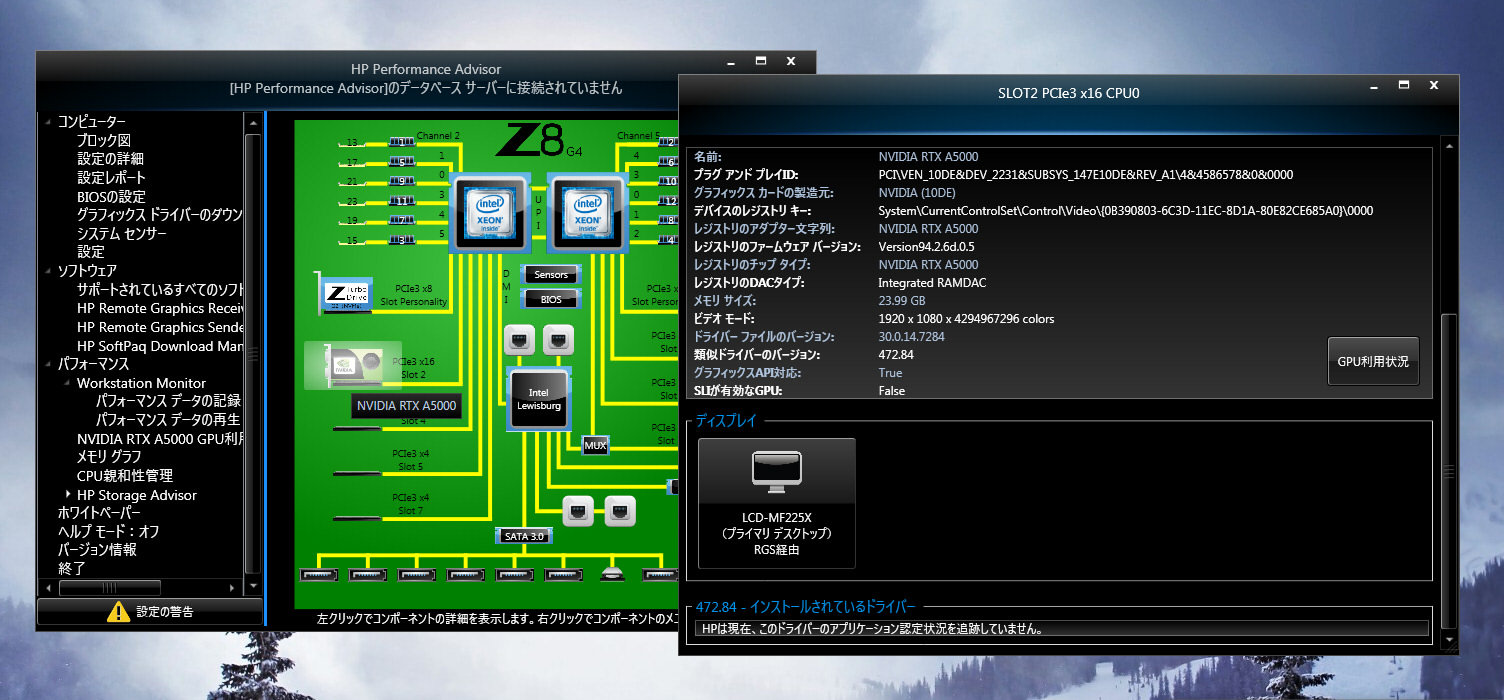Click left network port above Intel Lewisburg
The image size is (1504, 700).
[x=520, y=340]
